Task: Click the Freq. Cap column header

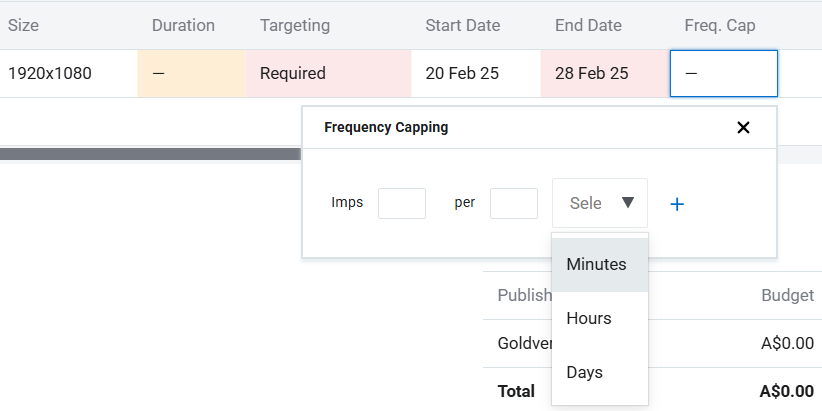Action: coord(722,26)
